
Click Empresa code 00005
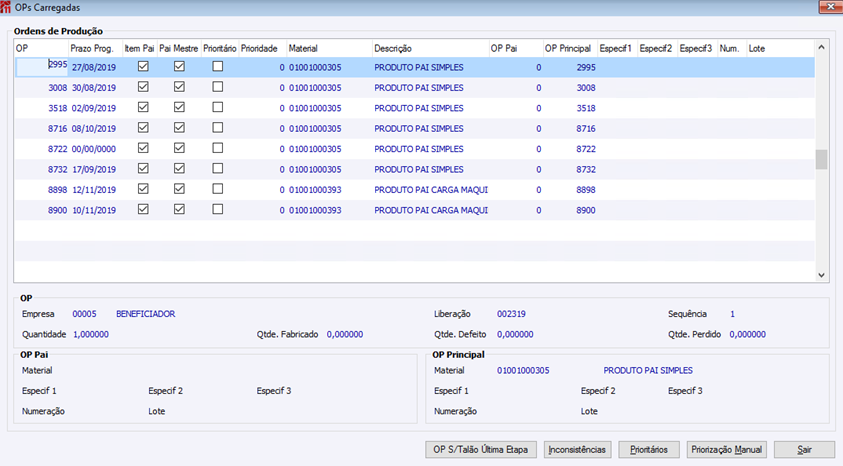tap(84, 314)
